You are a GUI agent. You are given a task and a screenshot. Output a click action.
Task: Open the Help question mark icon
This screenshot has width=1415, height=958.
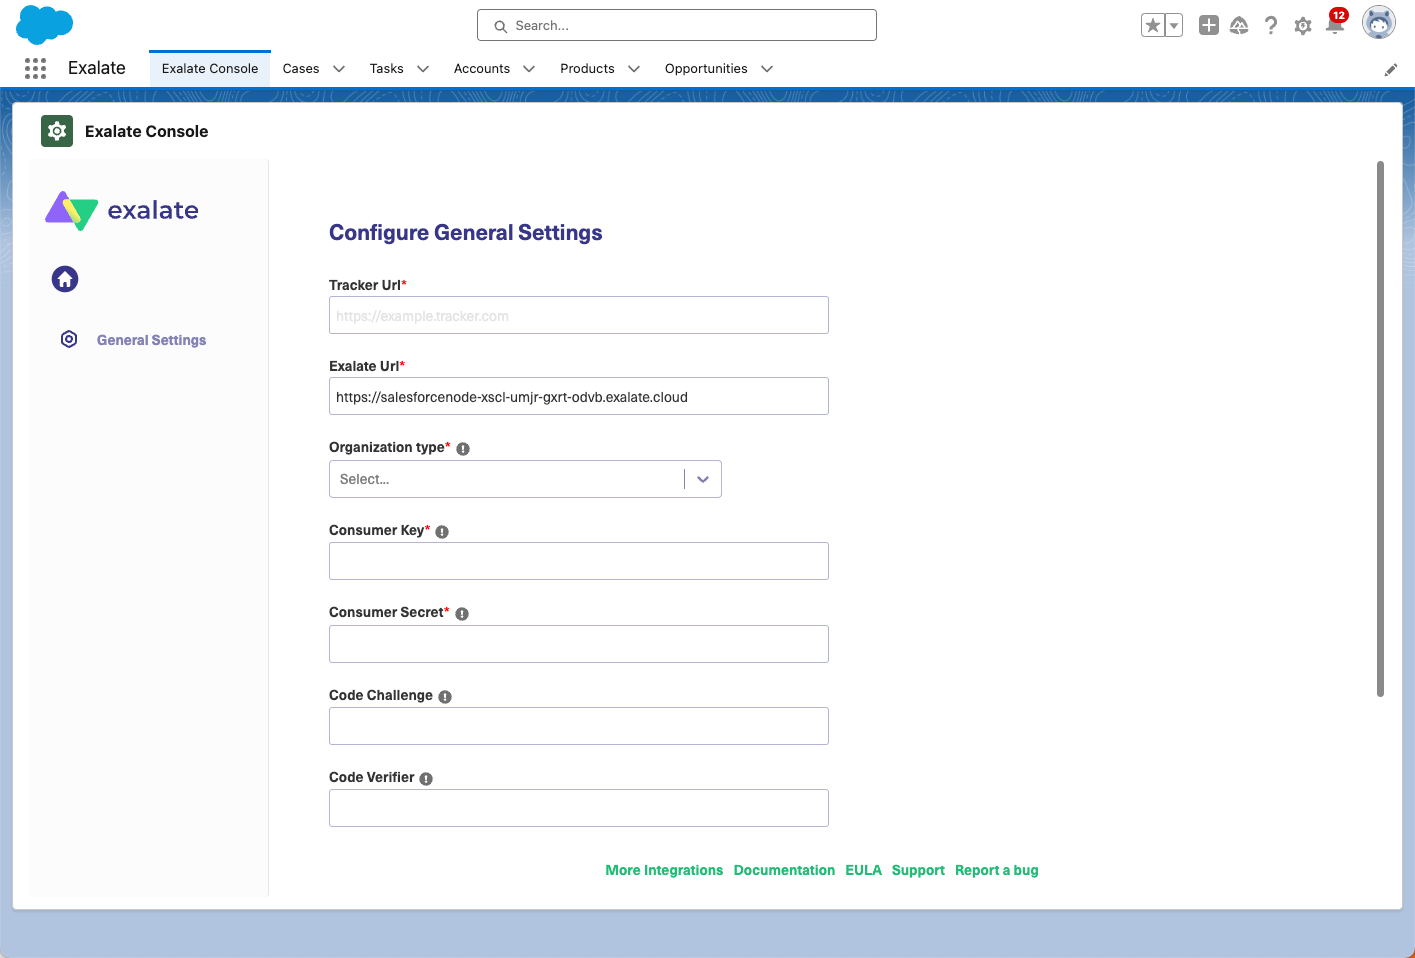pos(1271,25)
